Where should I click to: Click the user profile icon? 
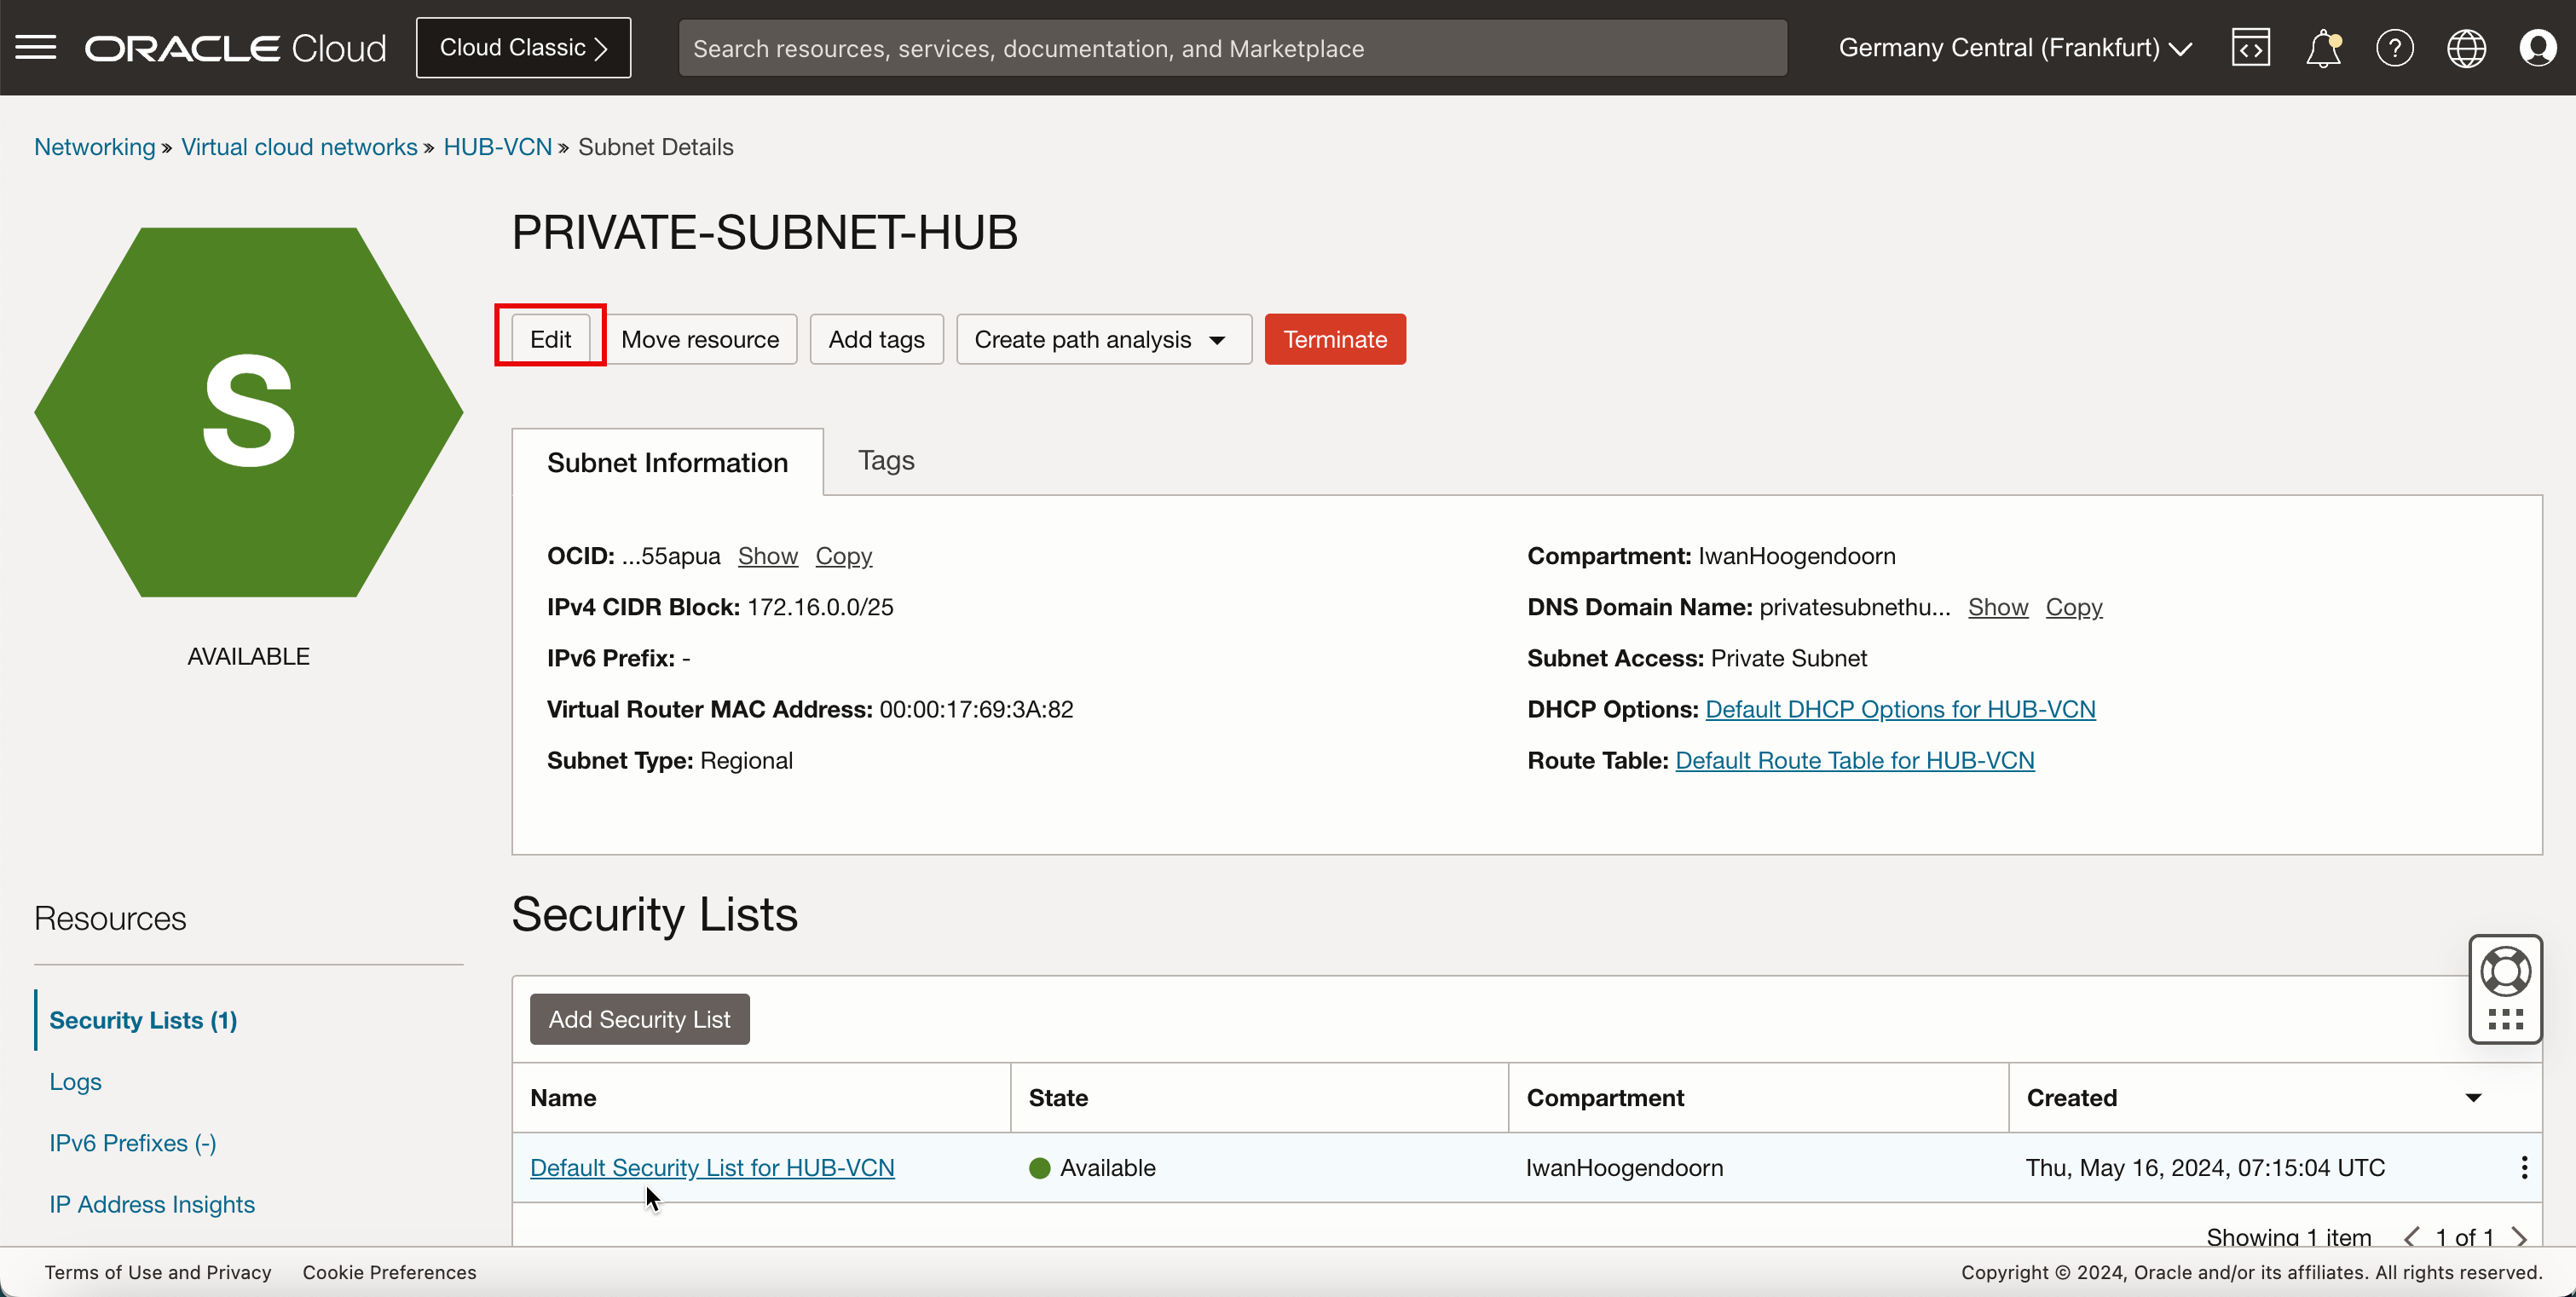click(x=2539, y=46)
